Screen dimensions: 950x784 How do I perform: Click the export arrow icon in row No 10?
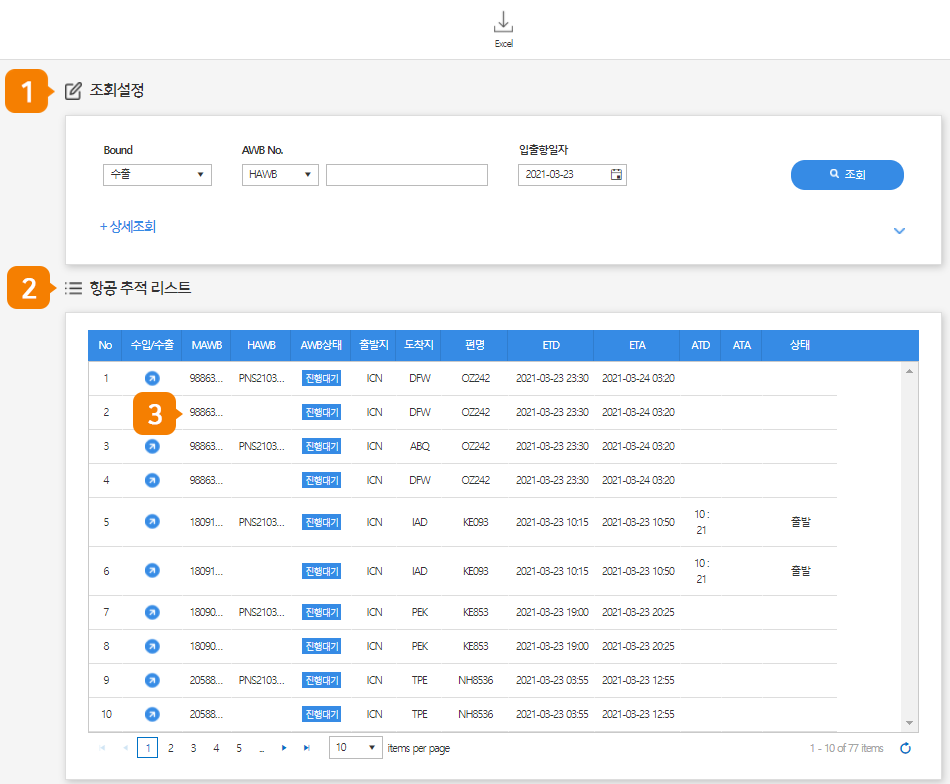tap(152, 714)
